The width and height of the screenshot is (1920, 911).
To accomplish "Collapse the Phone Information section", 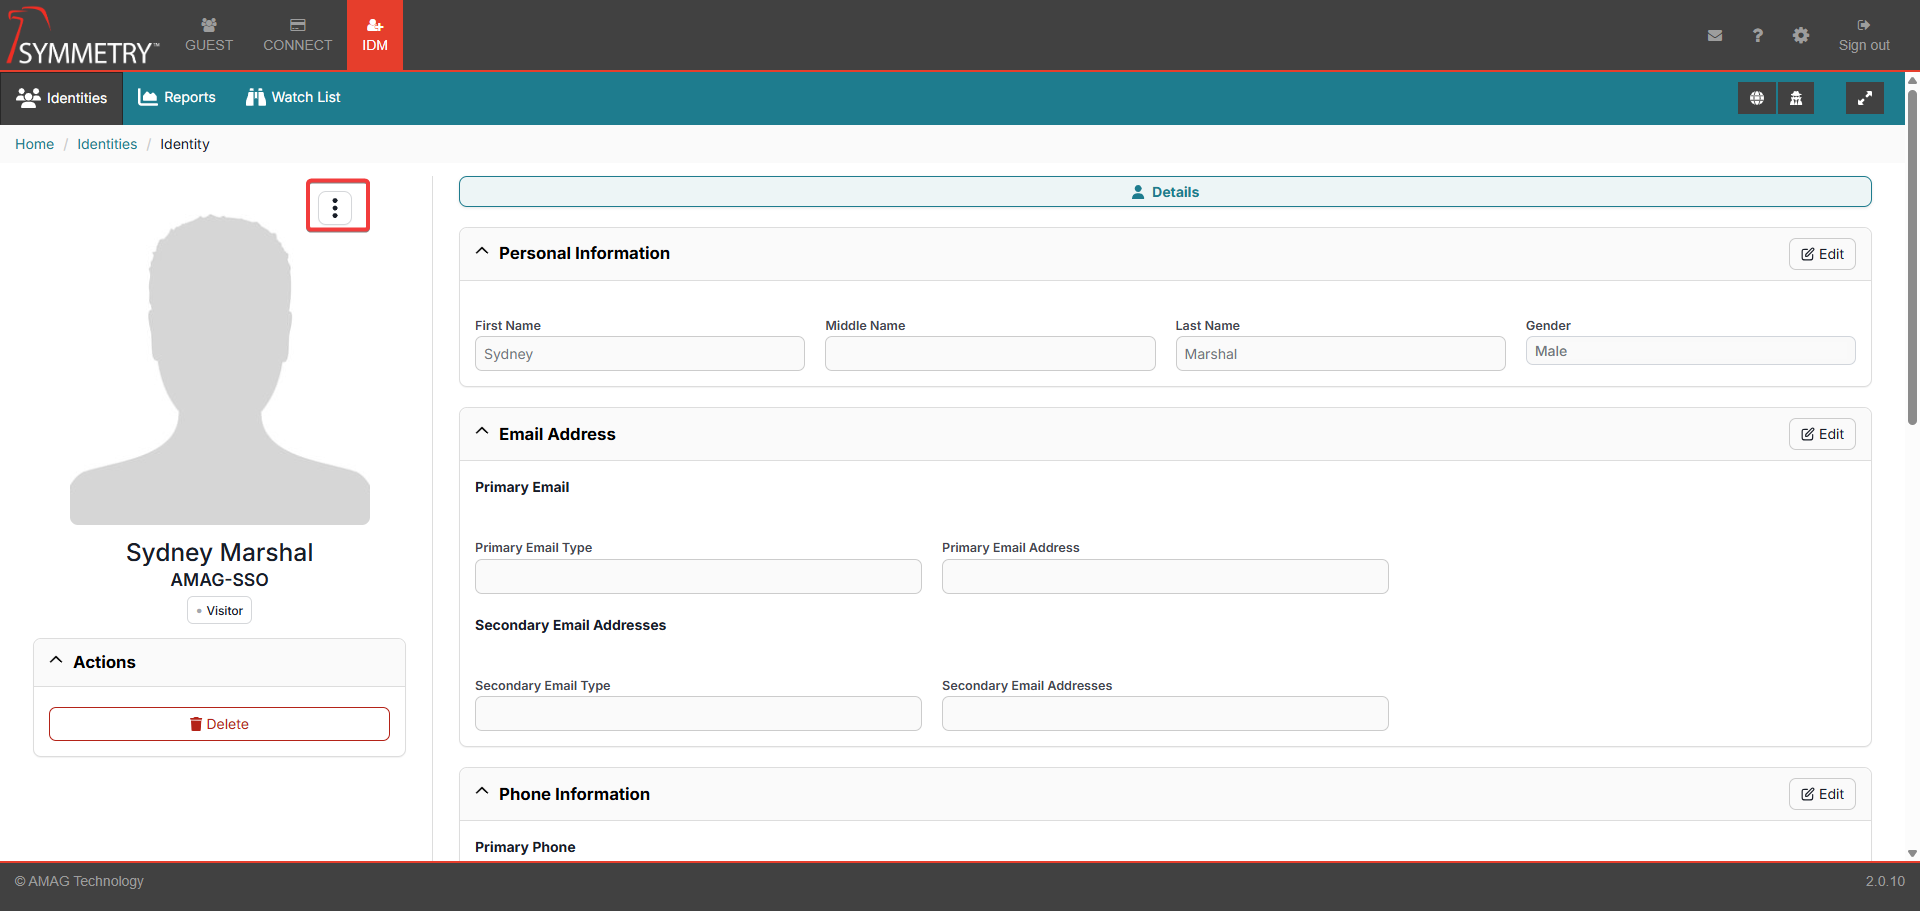I will 482,792.
